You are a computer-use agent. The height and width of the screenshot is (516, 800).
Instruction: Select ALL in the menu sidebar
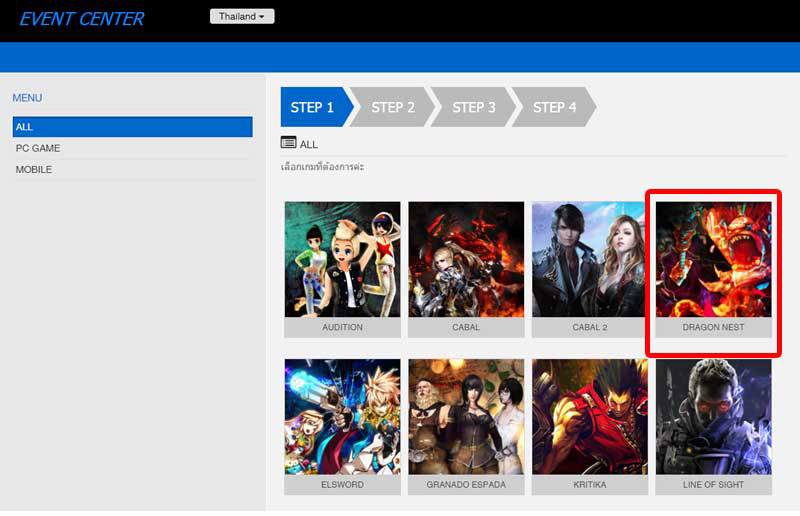133,127
